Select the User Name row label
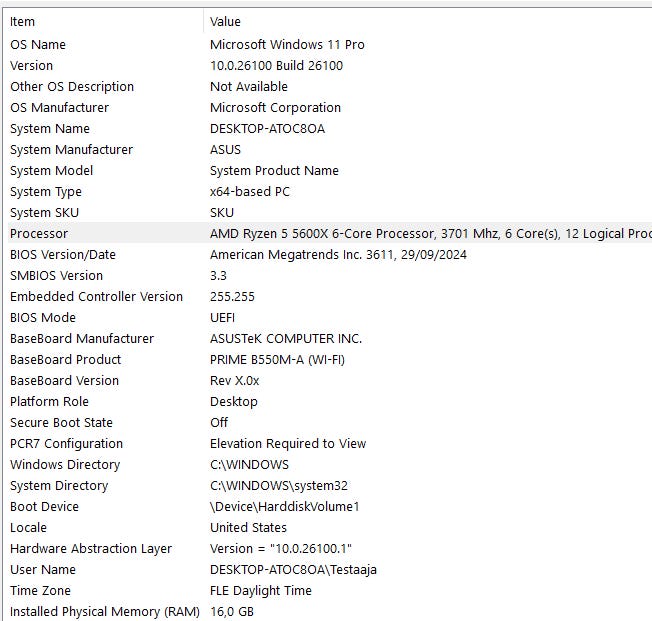 point(43,570)
